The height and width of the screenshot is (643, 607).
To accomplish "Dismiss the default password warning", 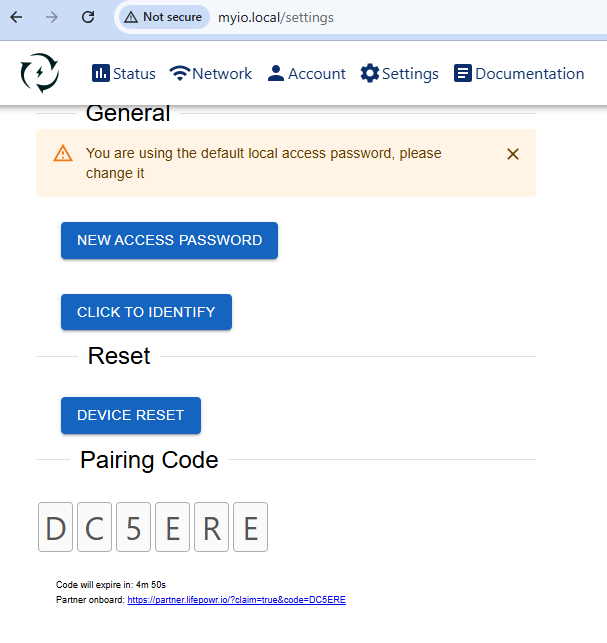I will tap(513, 154).
